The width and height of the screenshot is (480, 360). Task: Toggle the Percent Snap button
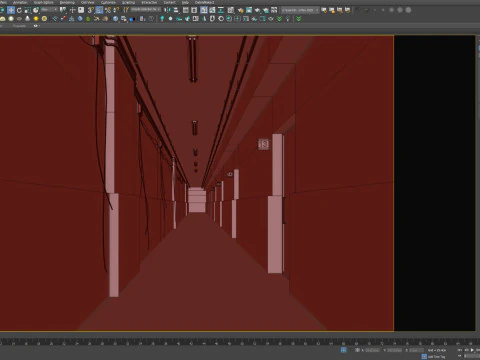(108, 10)
